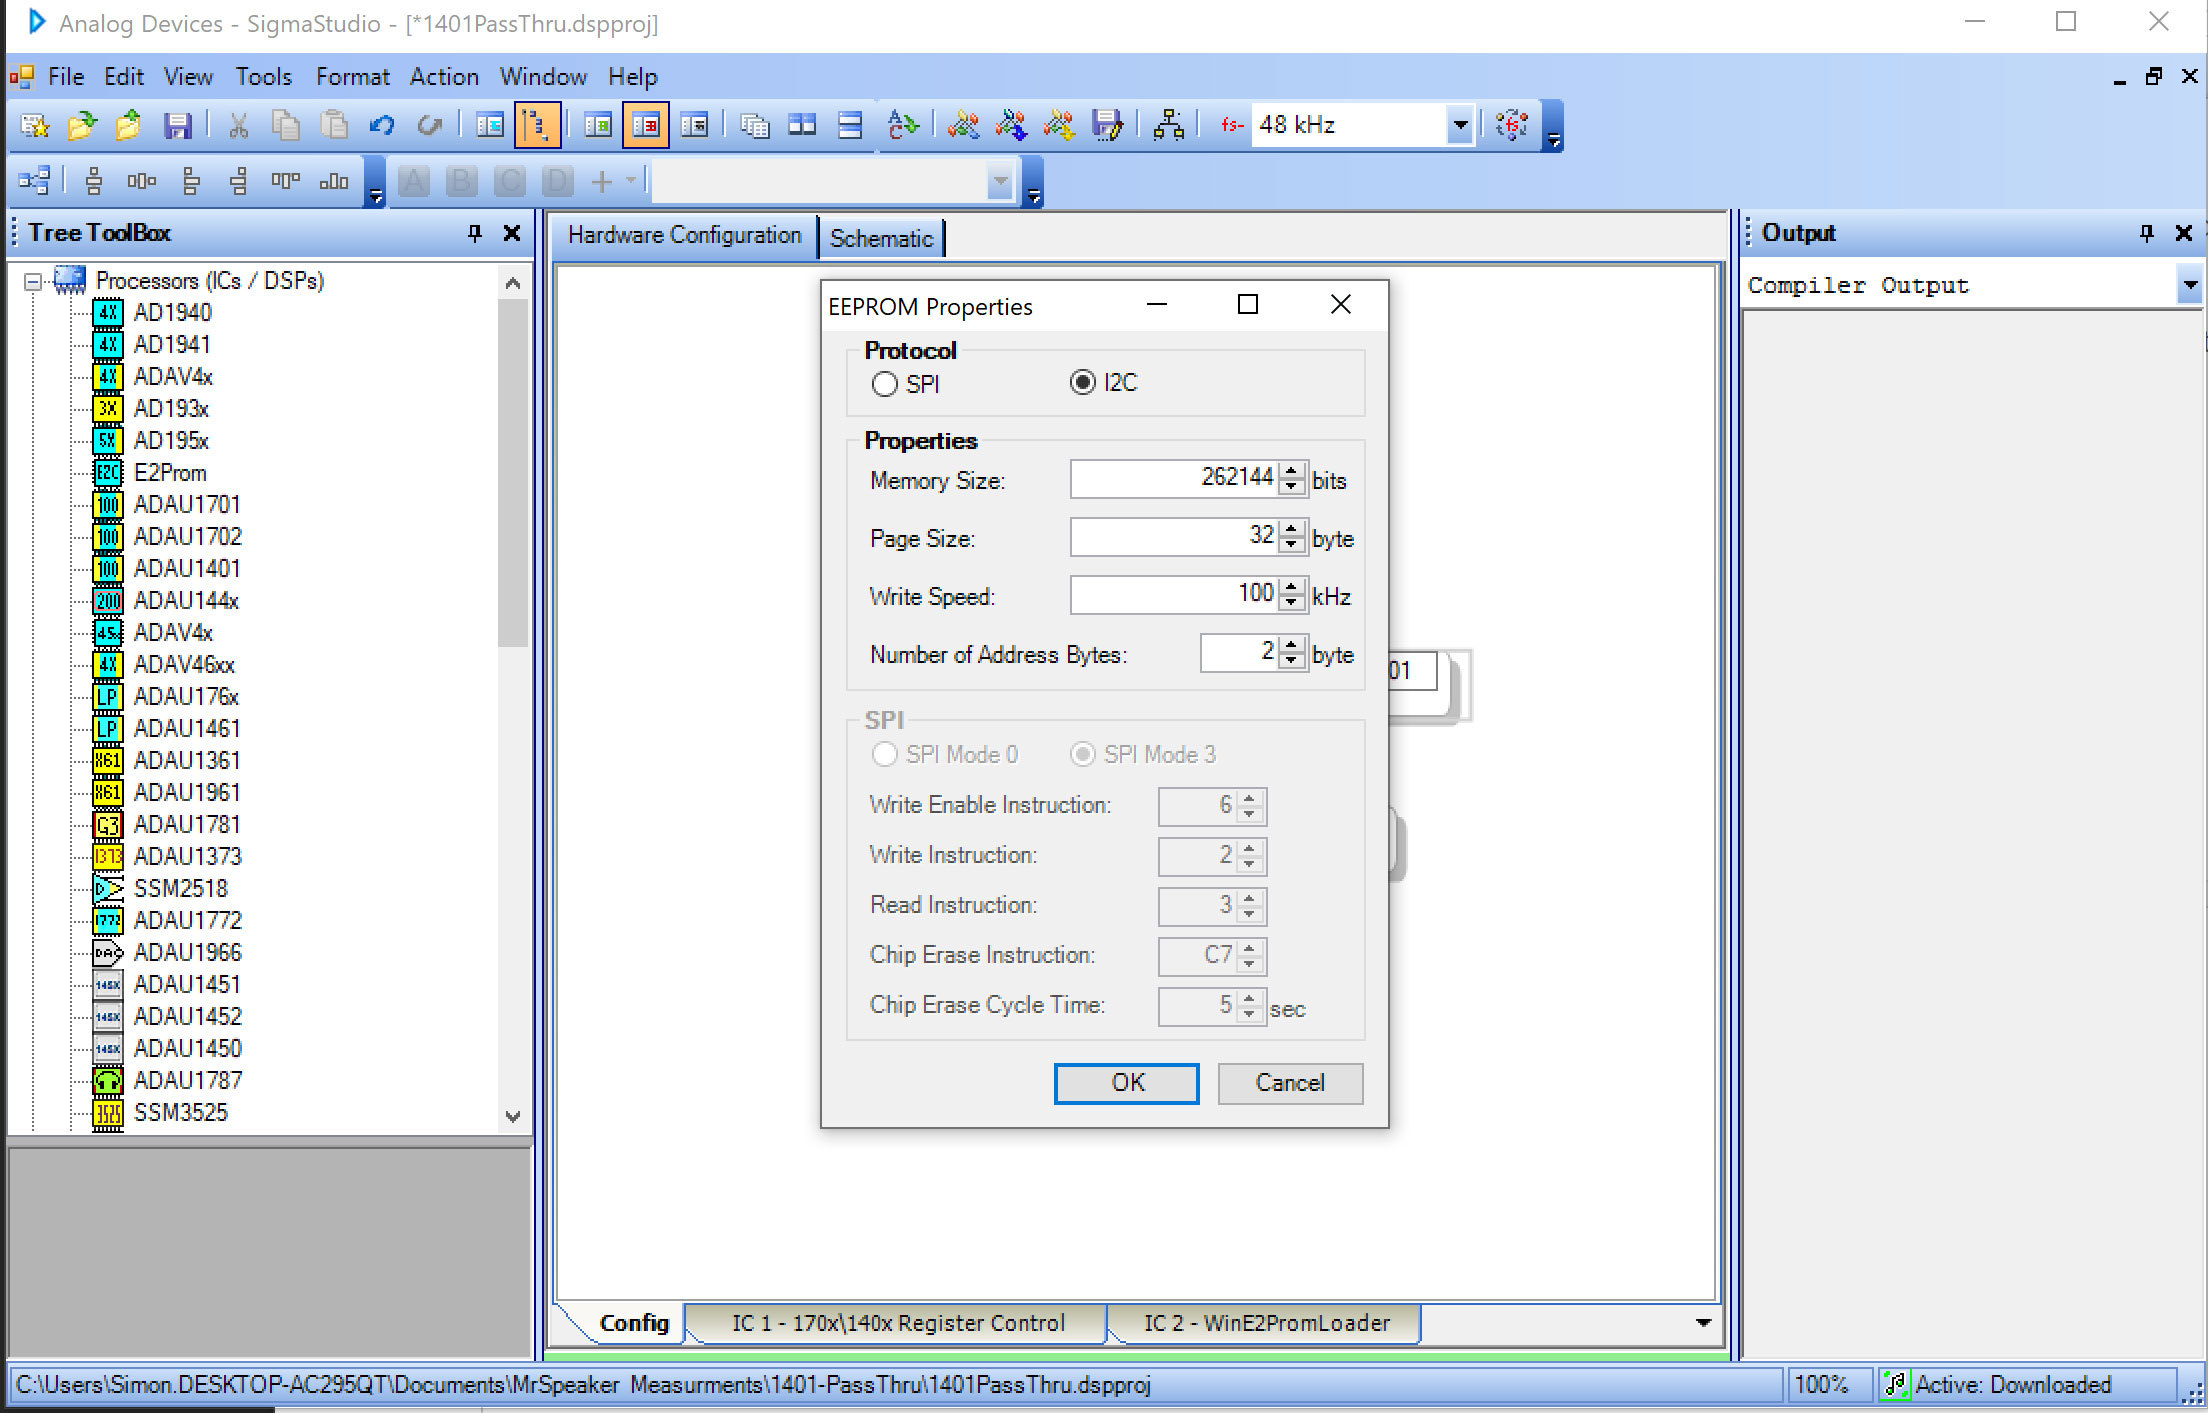Open the Tools menu
Screen dimensions: 2208x1413
264,77
